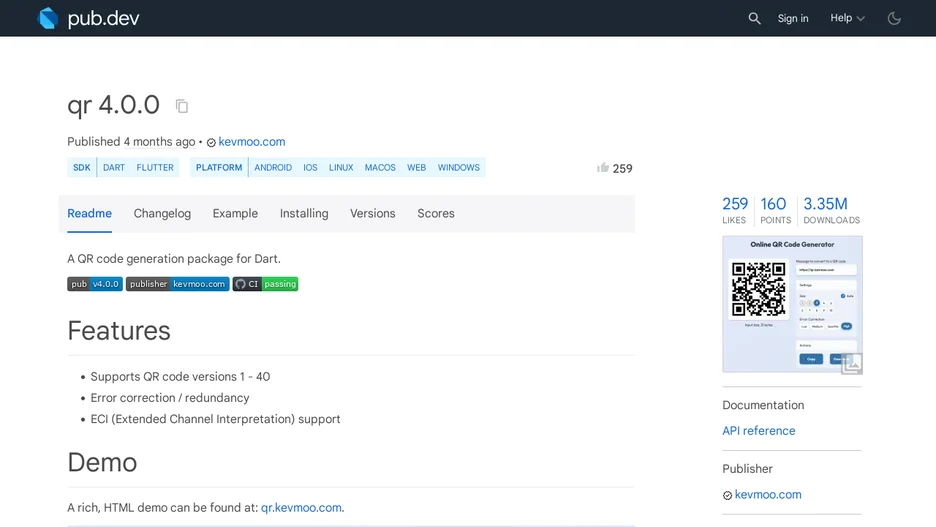
Task: Open the API reference link
Action: [759, 431]
